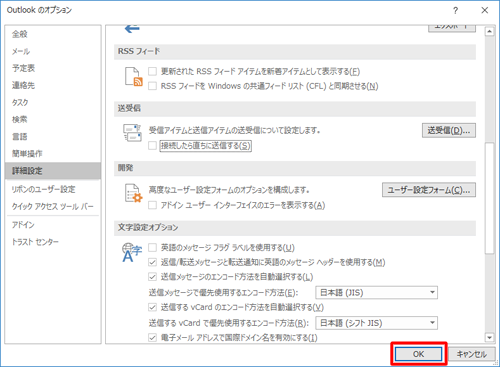500x367 pixels.
Task: Select 簡単操作 category
Action: click(x=53, y=154)
